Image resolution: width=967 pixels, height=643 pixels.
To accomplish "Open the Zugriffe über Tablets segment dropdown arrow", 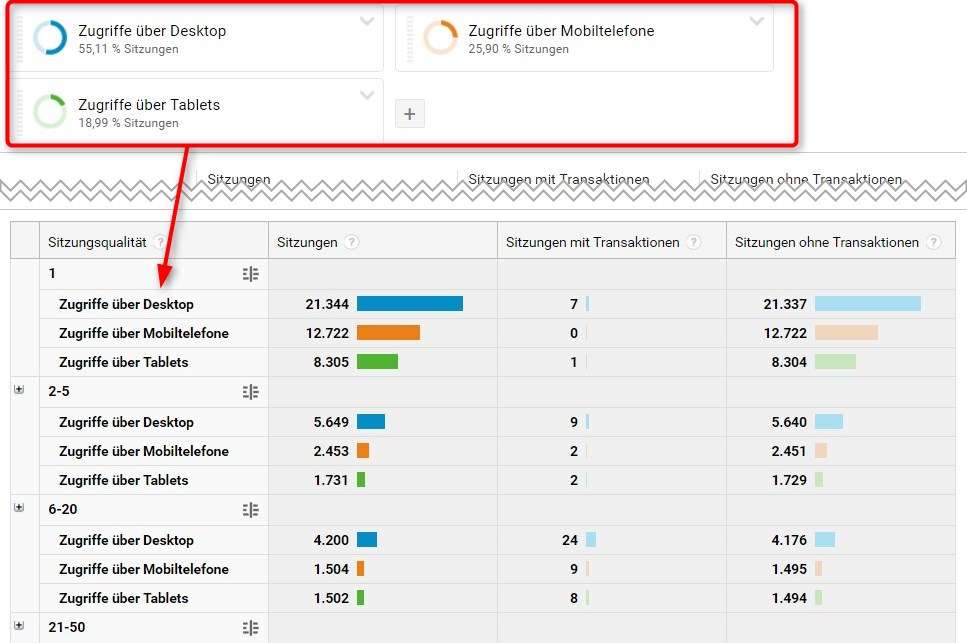I will pyautogui.click(x=367, y=95).
